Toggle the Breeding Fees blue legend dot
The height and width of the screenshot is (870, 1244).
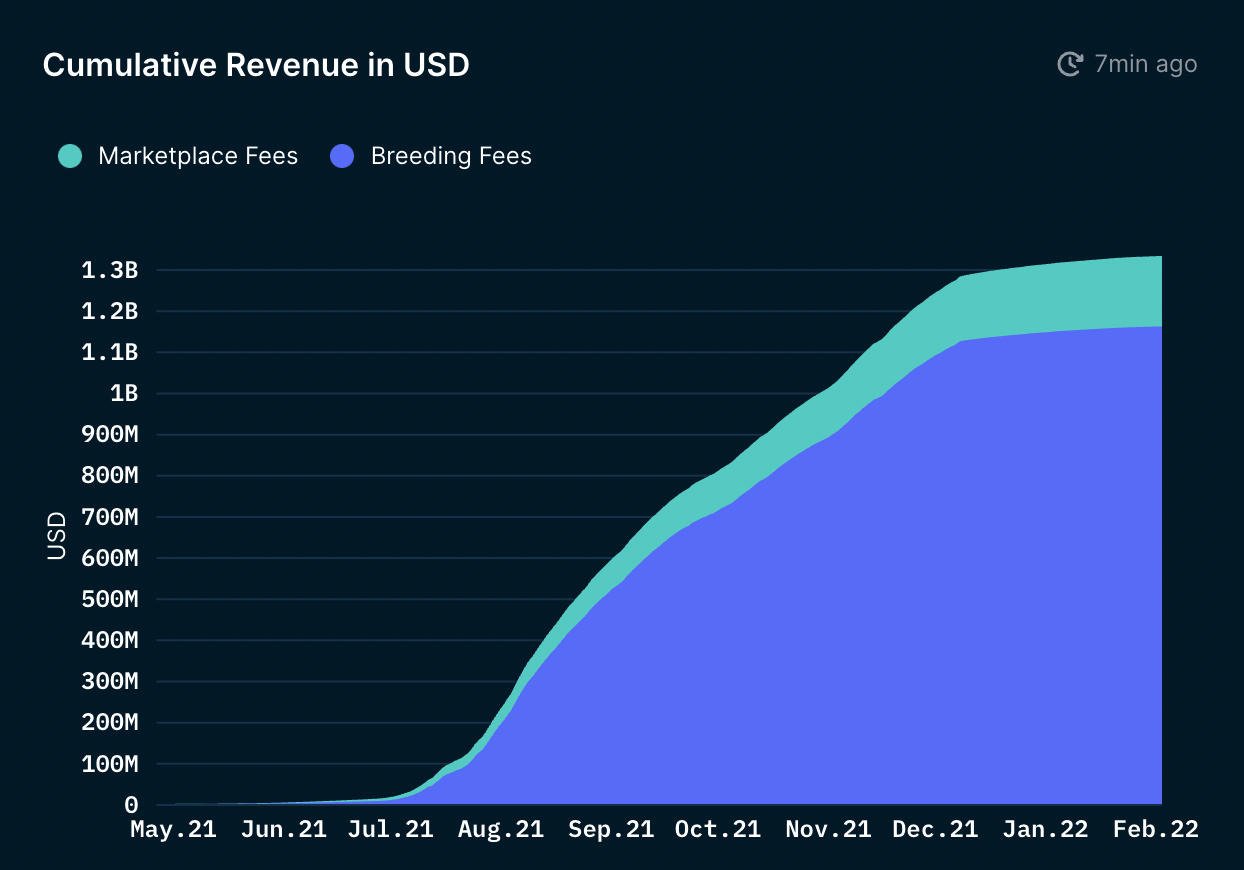pos(342,156)
